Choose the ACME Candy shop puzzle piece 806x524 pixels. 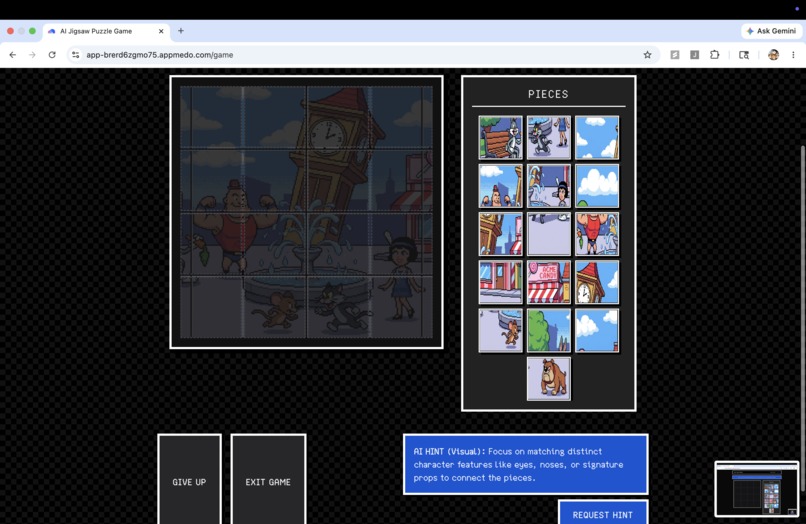point(548,282)
